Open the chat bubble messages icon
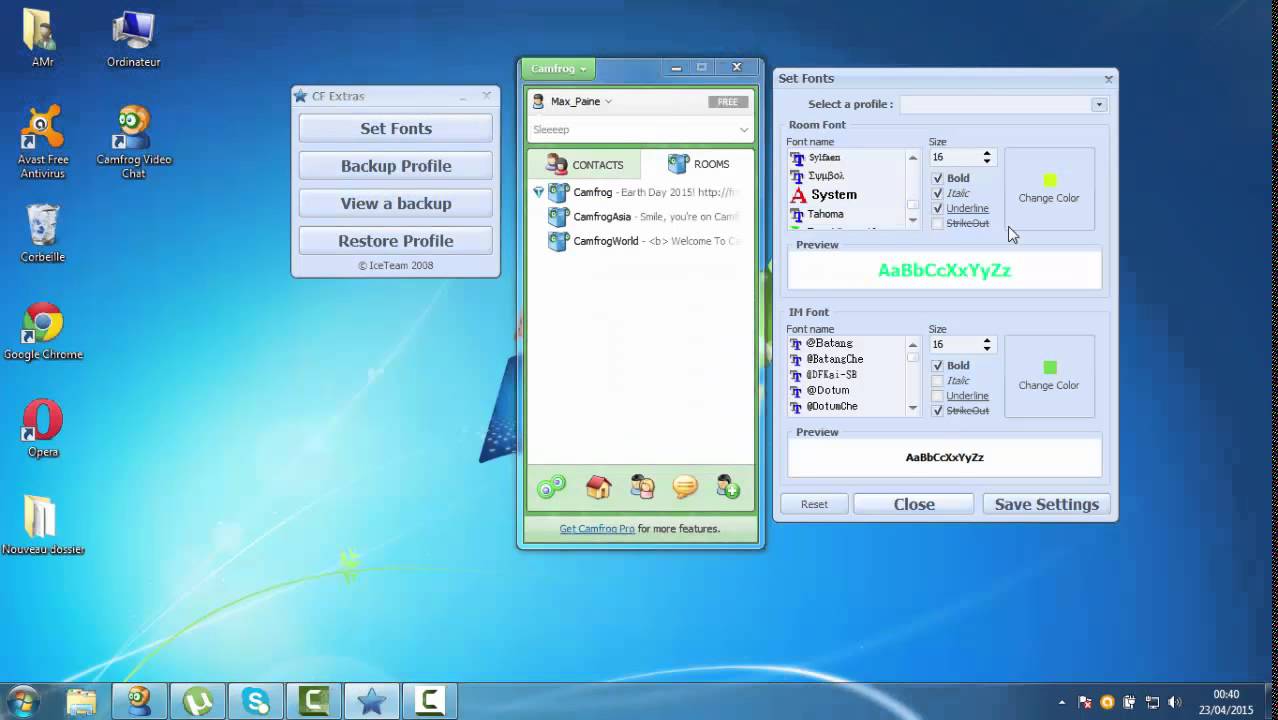This screenshot has height=720, width=1278. pos(685,487)
